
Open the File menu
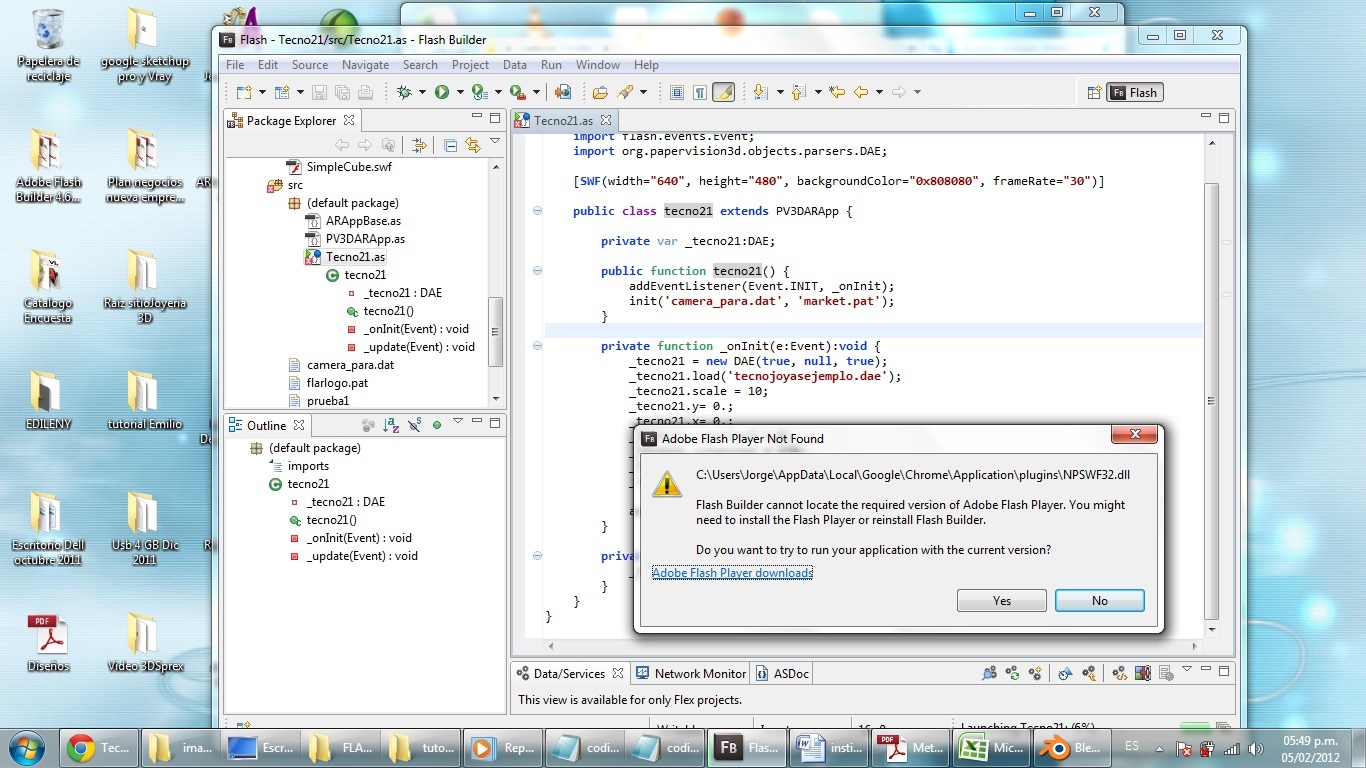235,64
